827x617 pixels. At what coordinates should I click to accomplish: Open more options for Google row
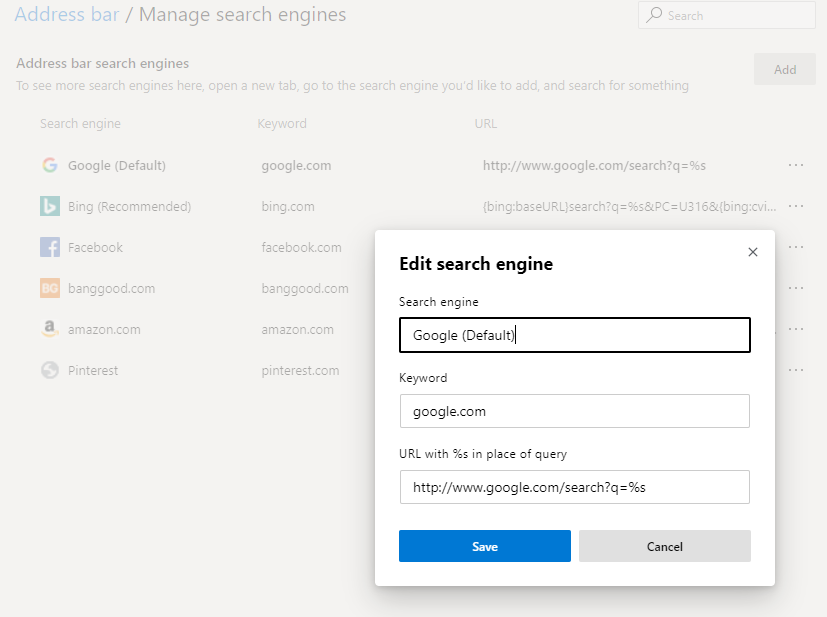(x=795, y=165)
